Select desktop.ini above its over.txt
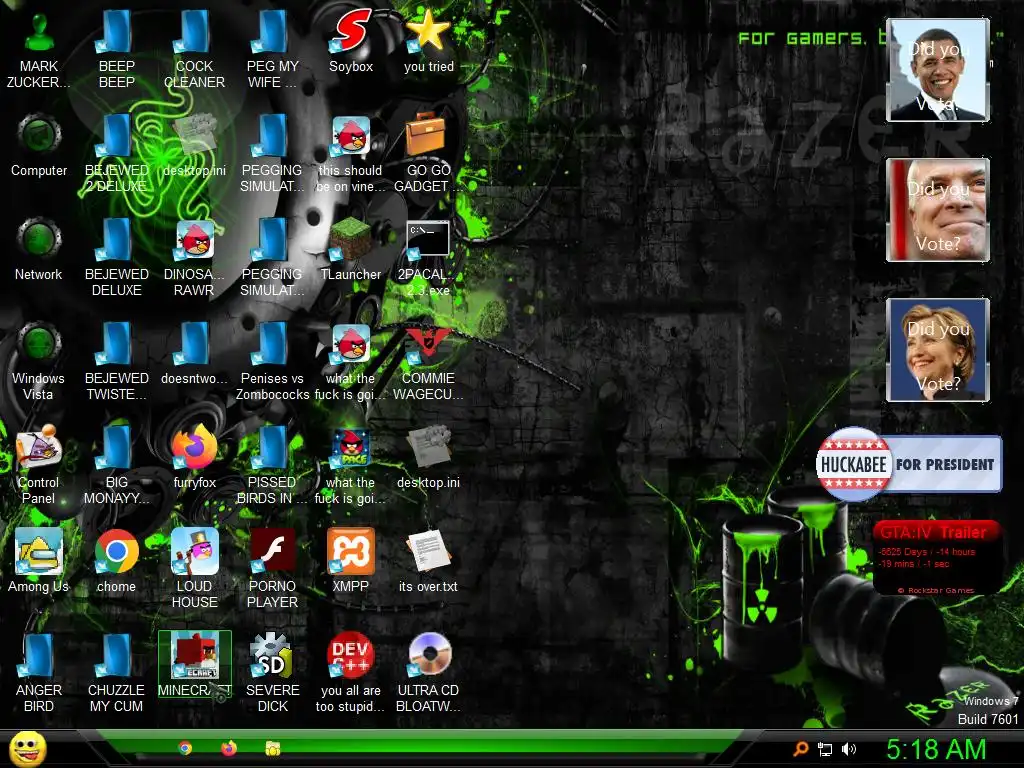 coord(428,457)
